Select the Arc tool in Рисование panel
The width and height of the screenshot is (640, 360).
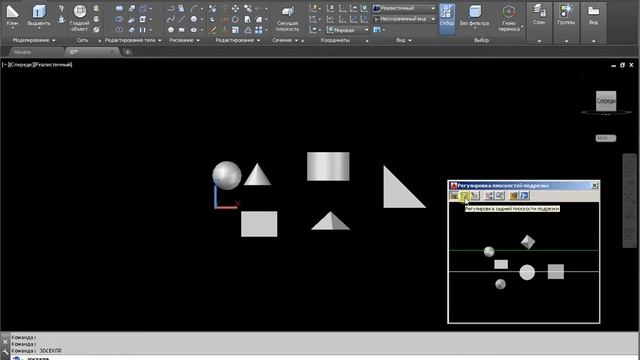coord(194,8)
